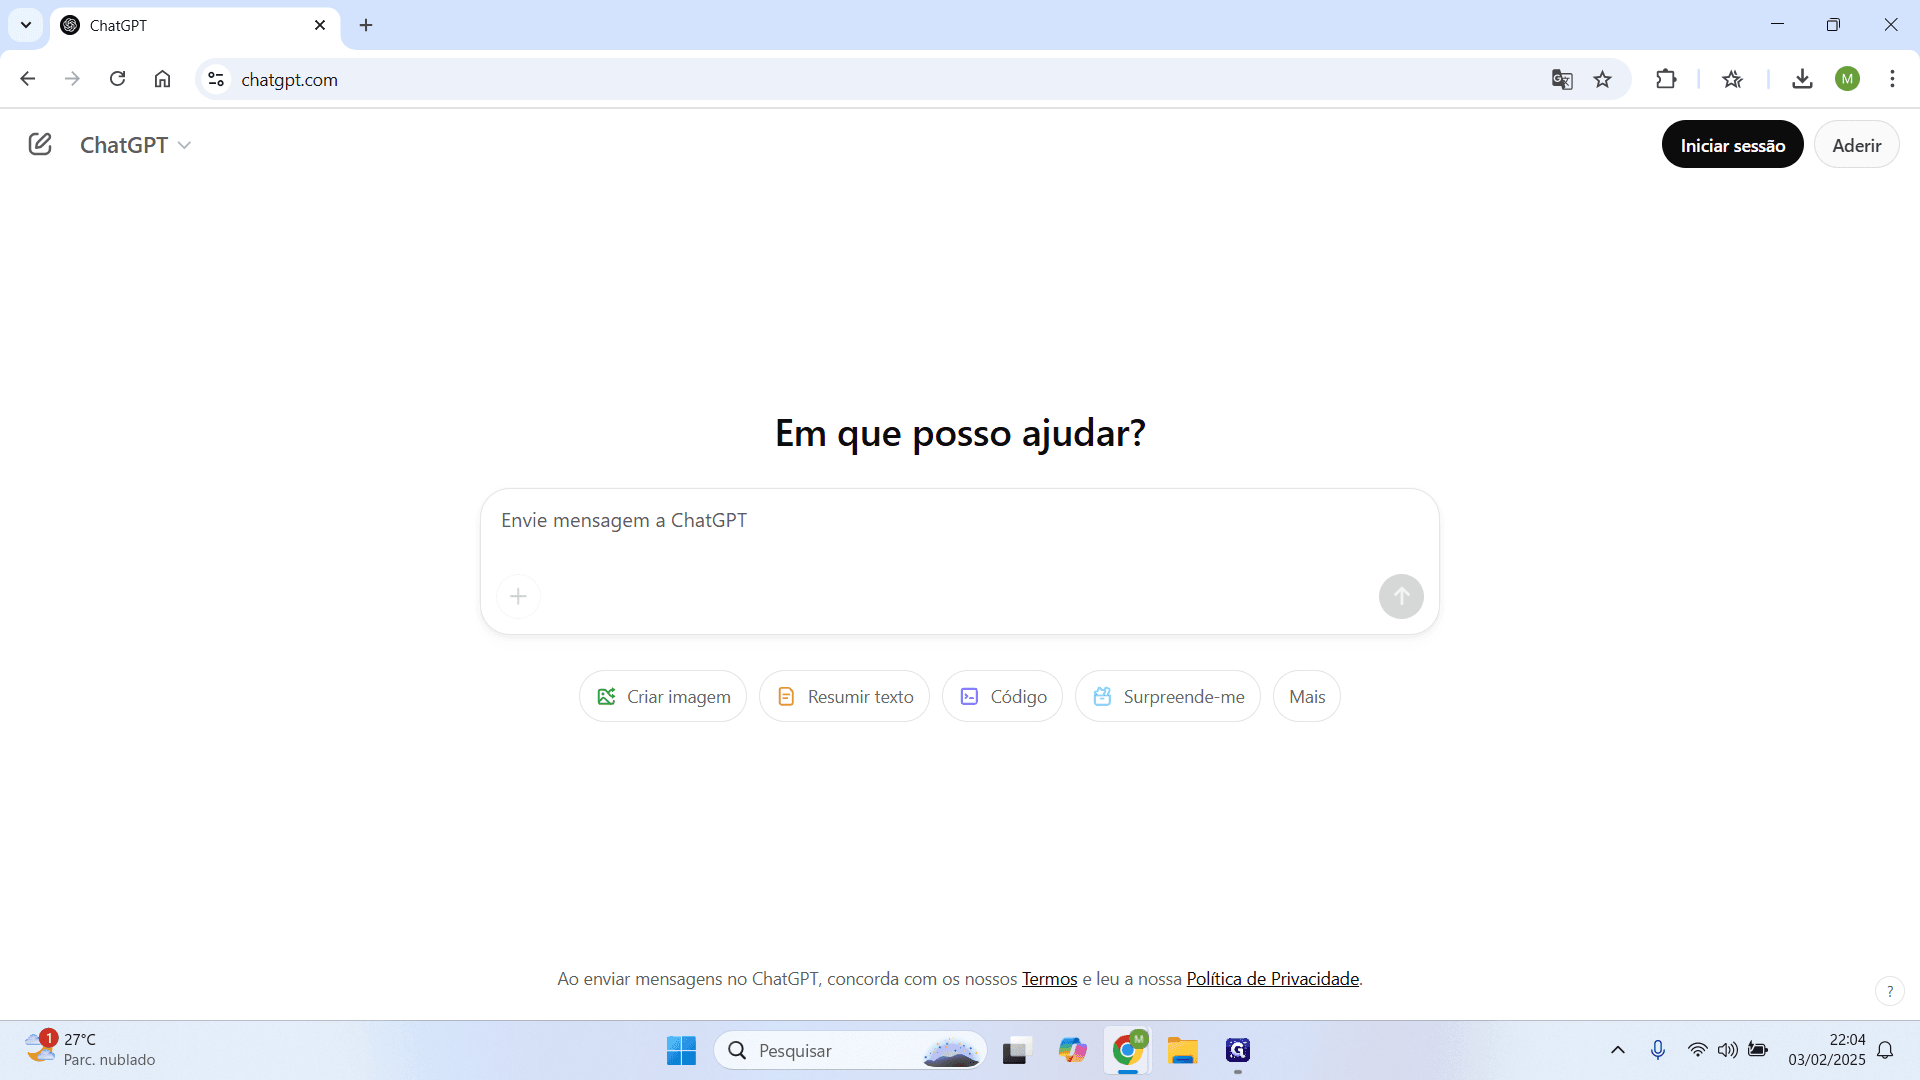Select the ChatGPT browser tab
This screenshot has width=1920, height=1080.
click(x=195, y=26)
